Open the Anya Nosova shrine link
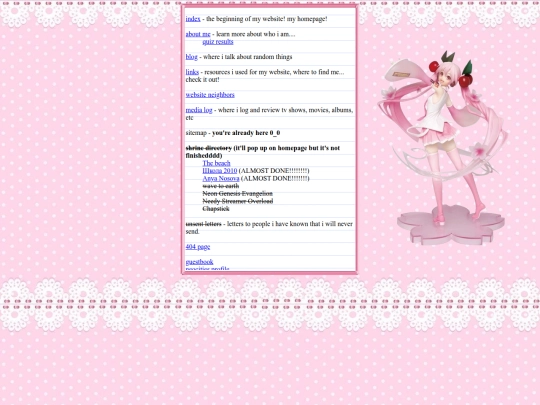Screen dimensions: 540x405 pyautogui.click(x=221, y=178)
